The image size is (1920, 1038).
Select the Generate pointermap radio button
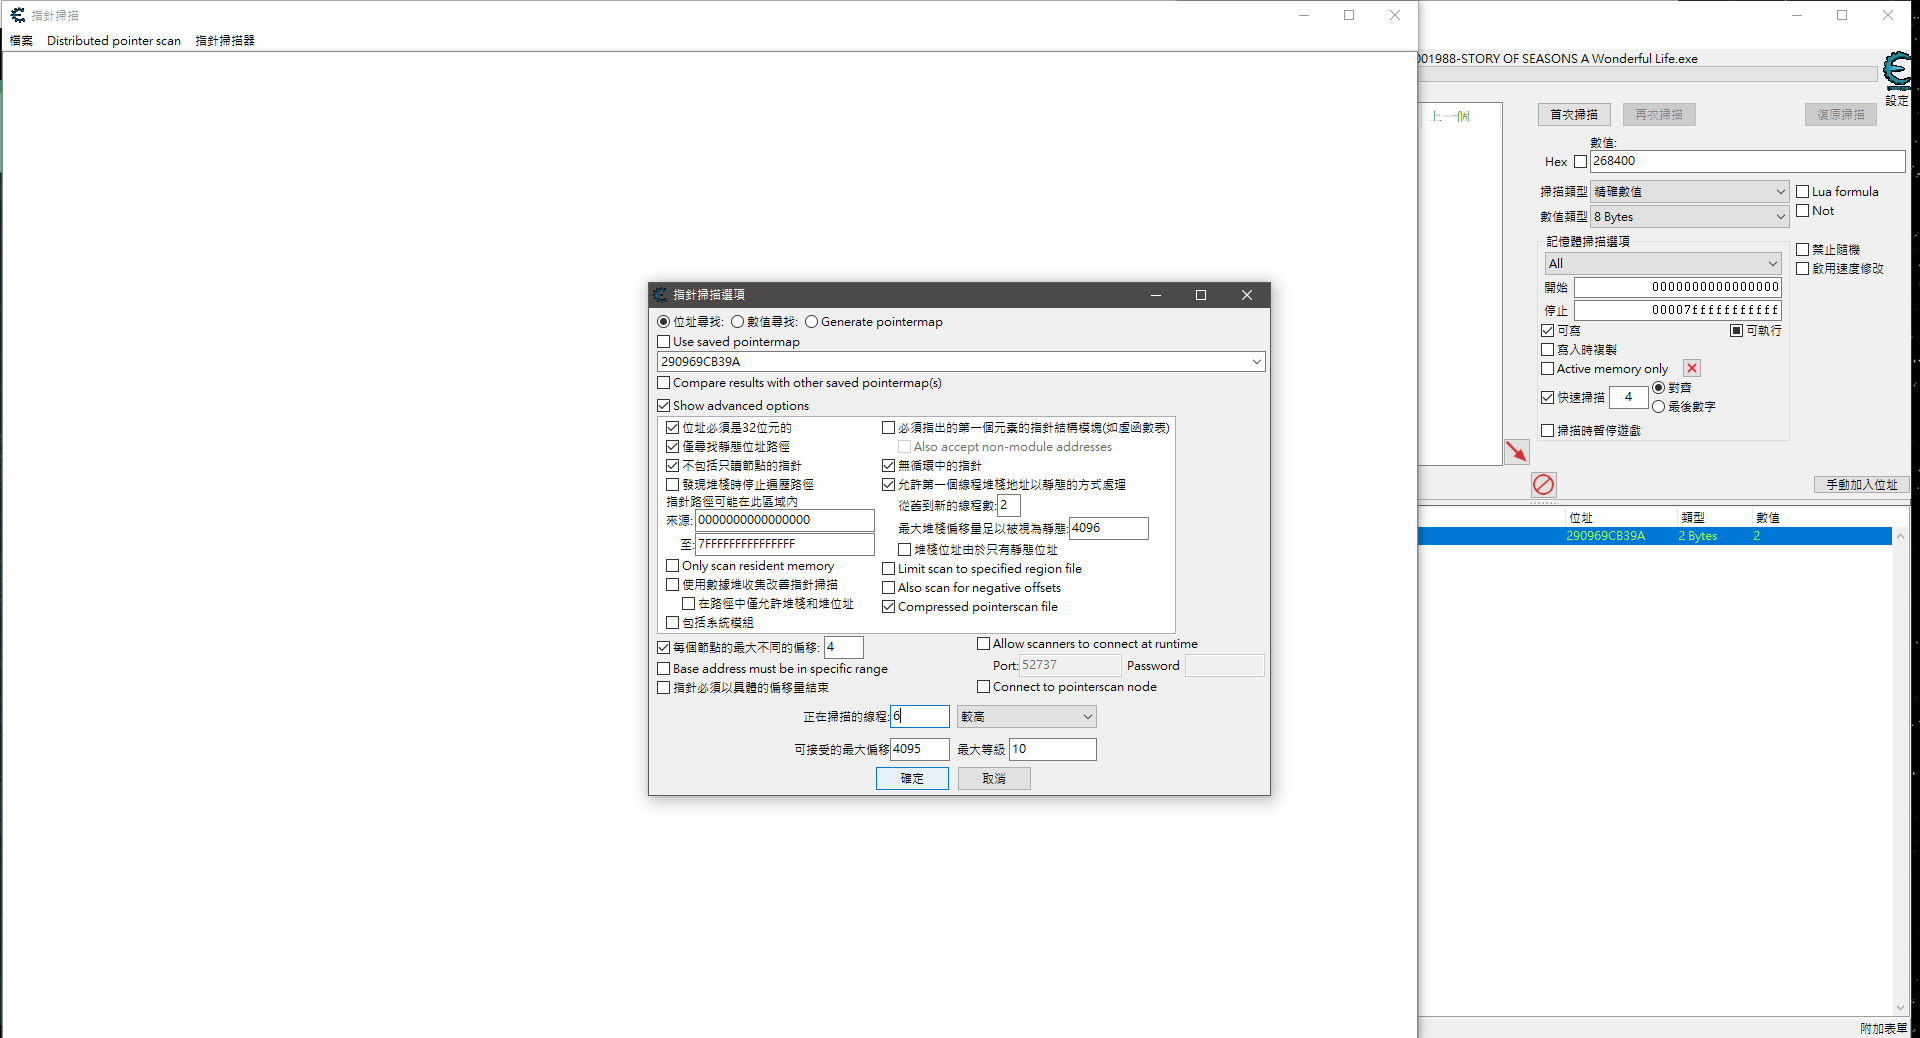pos(812,322)
